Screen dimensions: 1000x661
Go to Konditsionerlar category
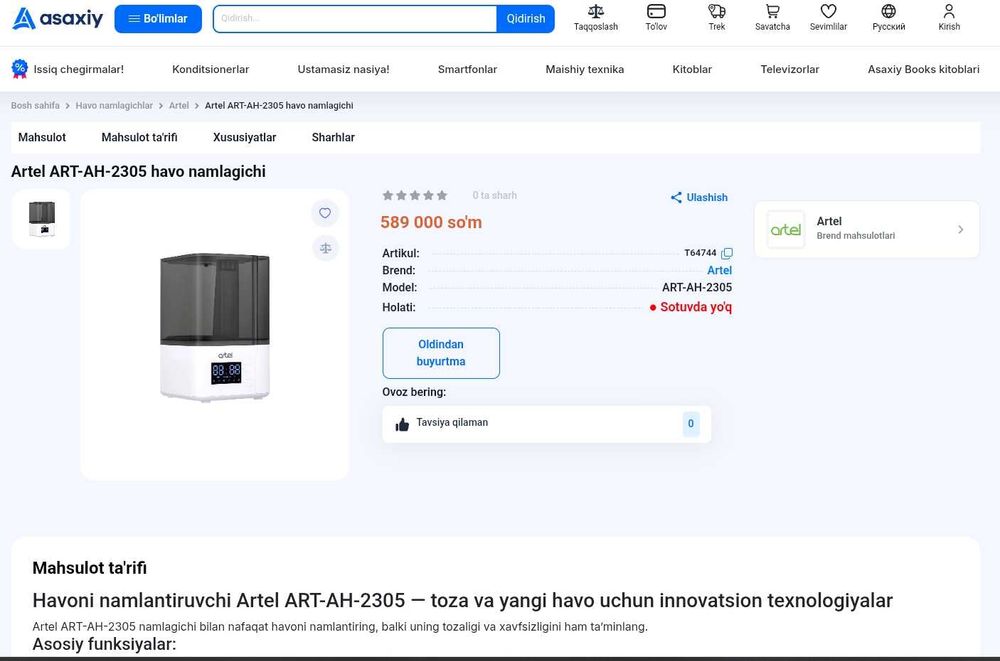point(210,69)
